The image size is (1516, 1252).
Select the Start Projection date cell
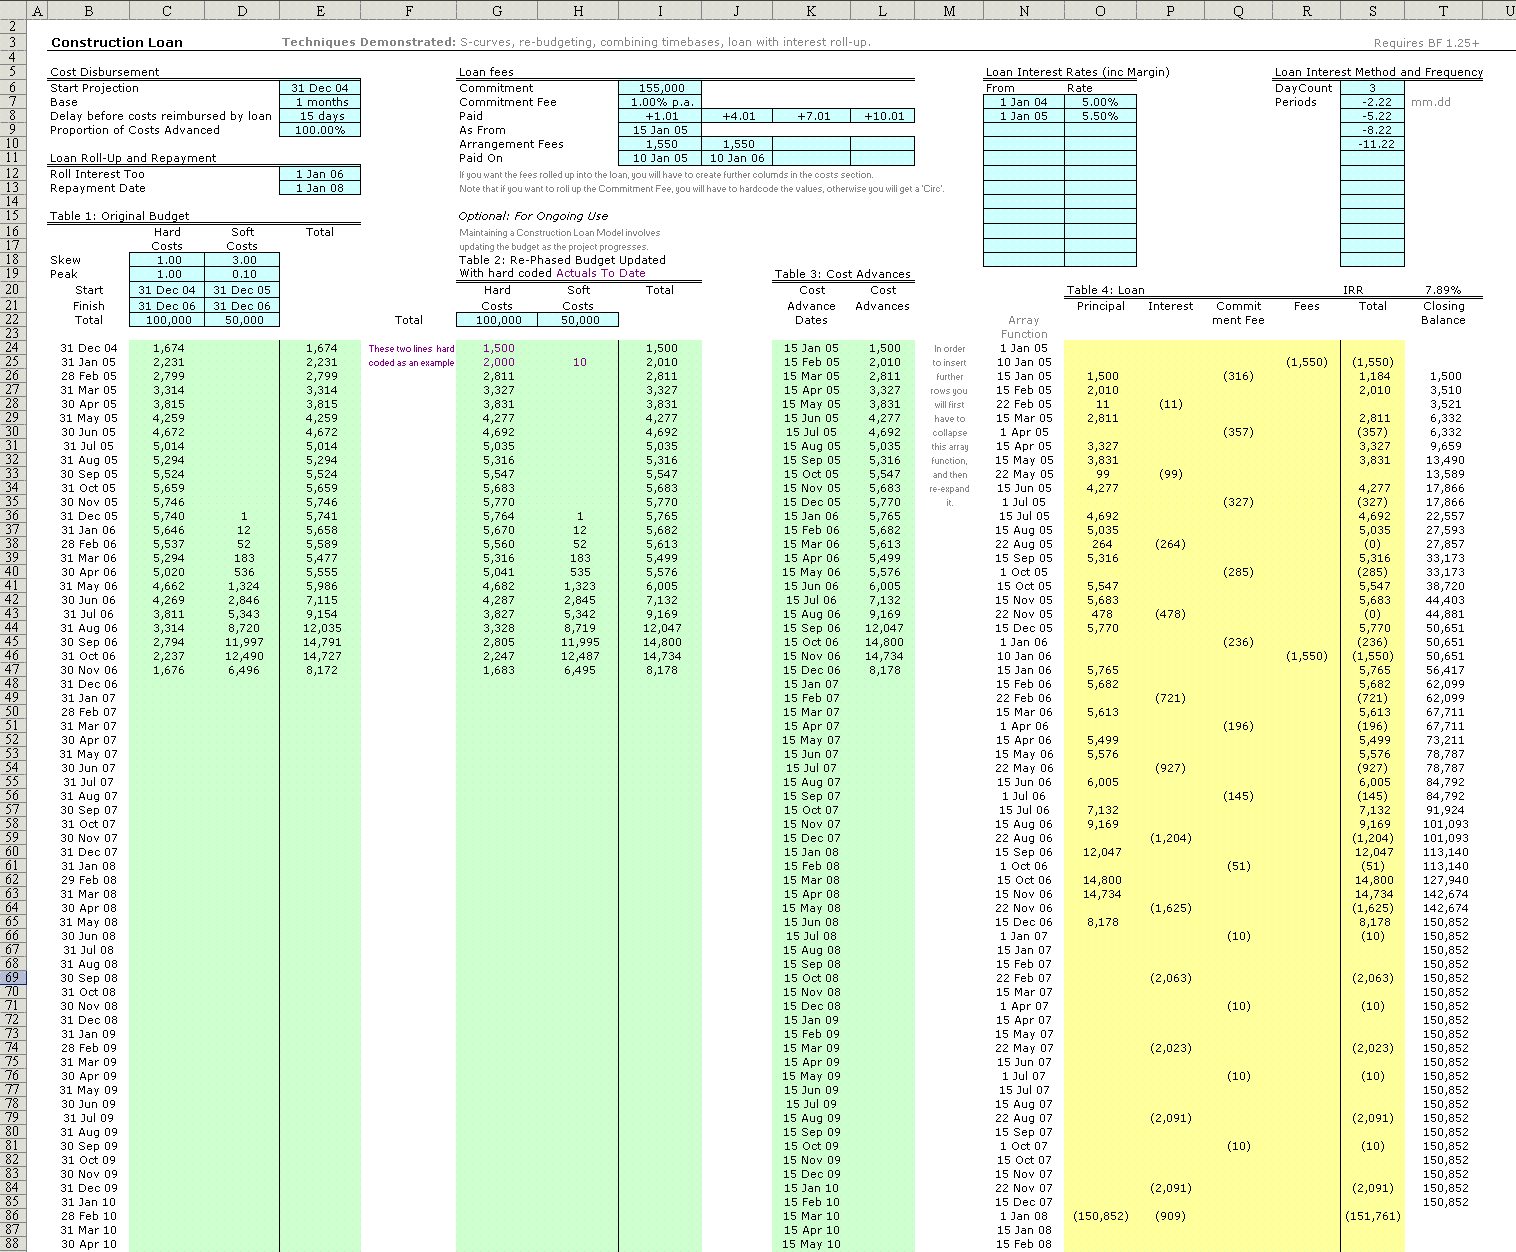pyautogui.click(x=320, y=88)
